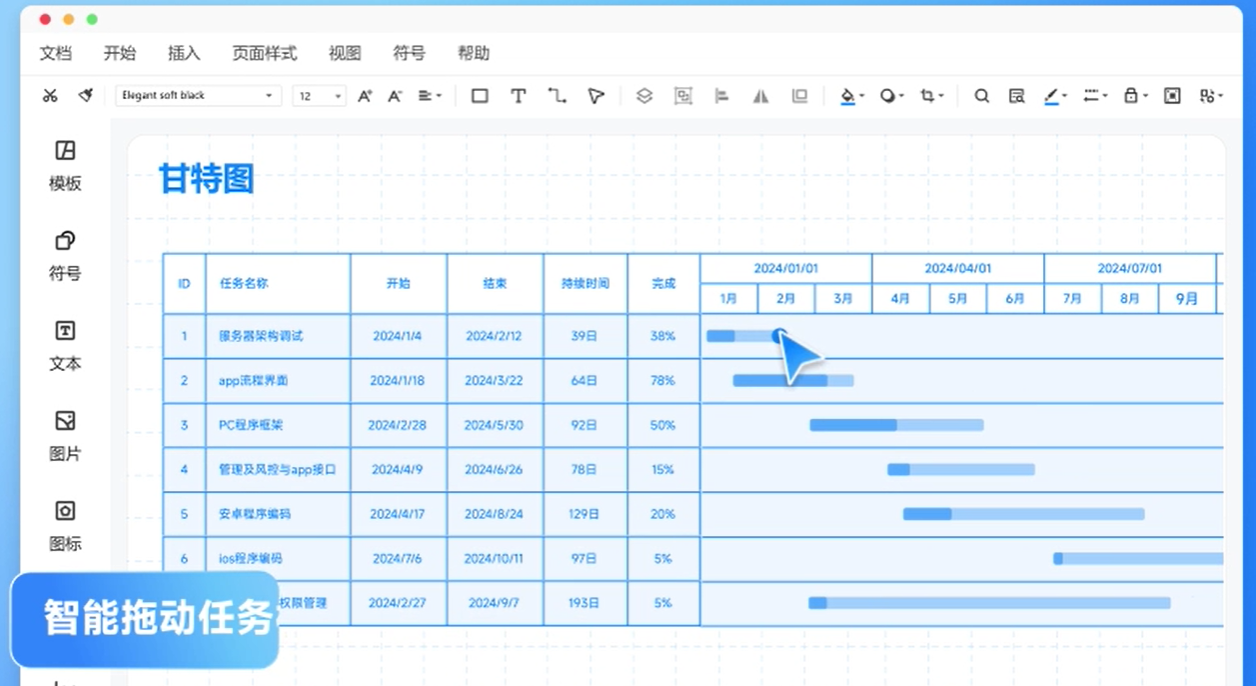Click the ios程序编码 Gantt bar
1256x686 pixels.
1138,558
